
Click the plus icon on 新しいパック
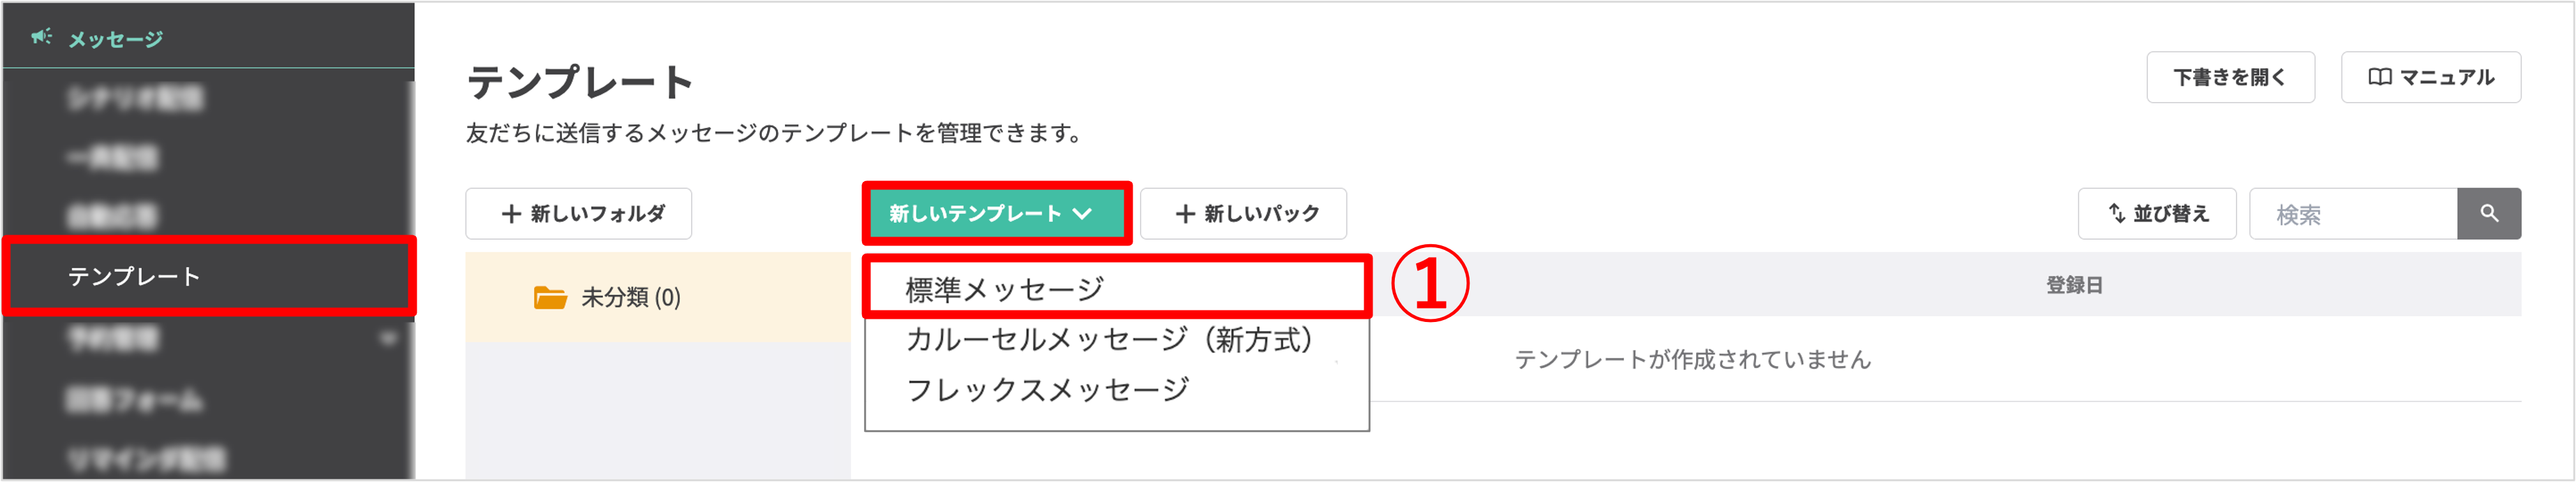(1185, 214)
